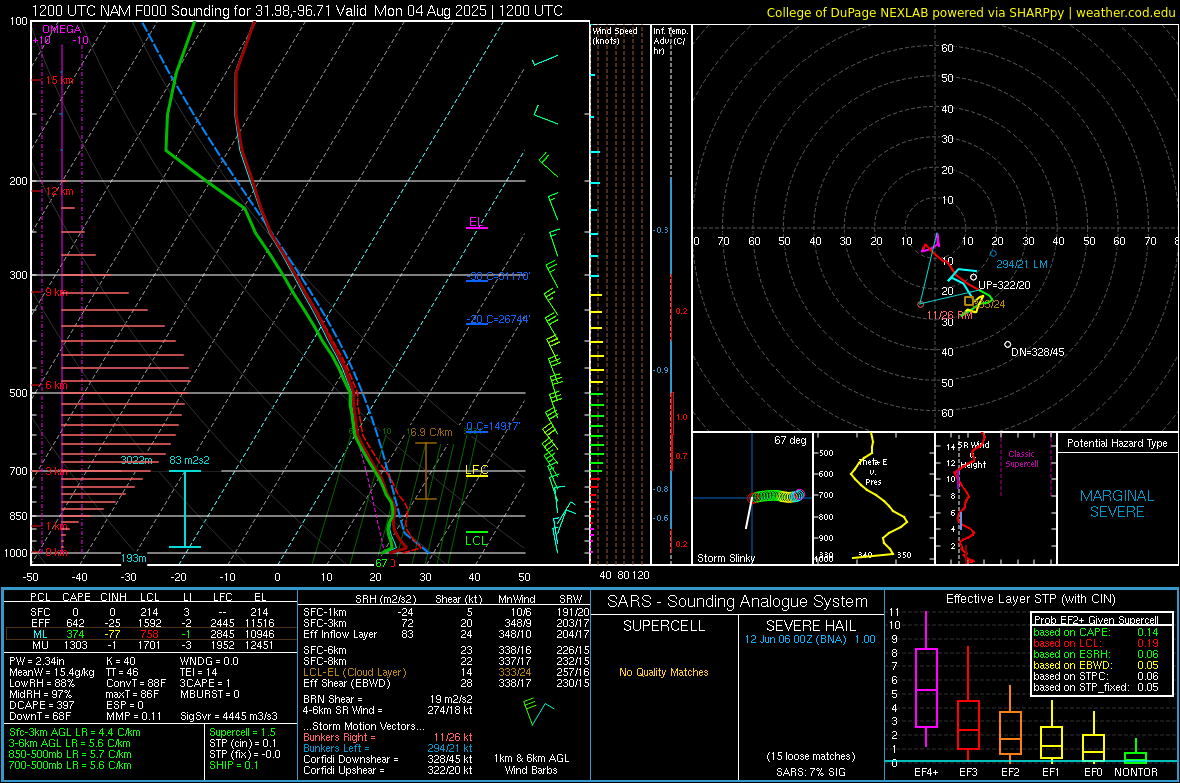Click the magenta EF4+ box plot

(926, 681)
